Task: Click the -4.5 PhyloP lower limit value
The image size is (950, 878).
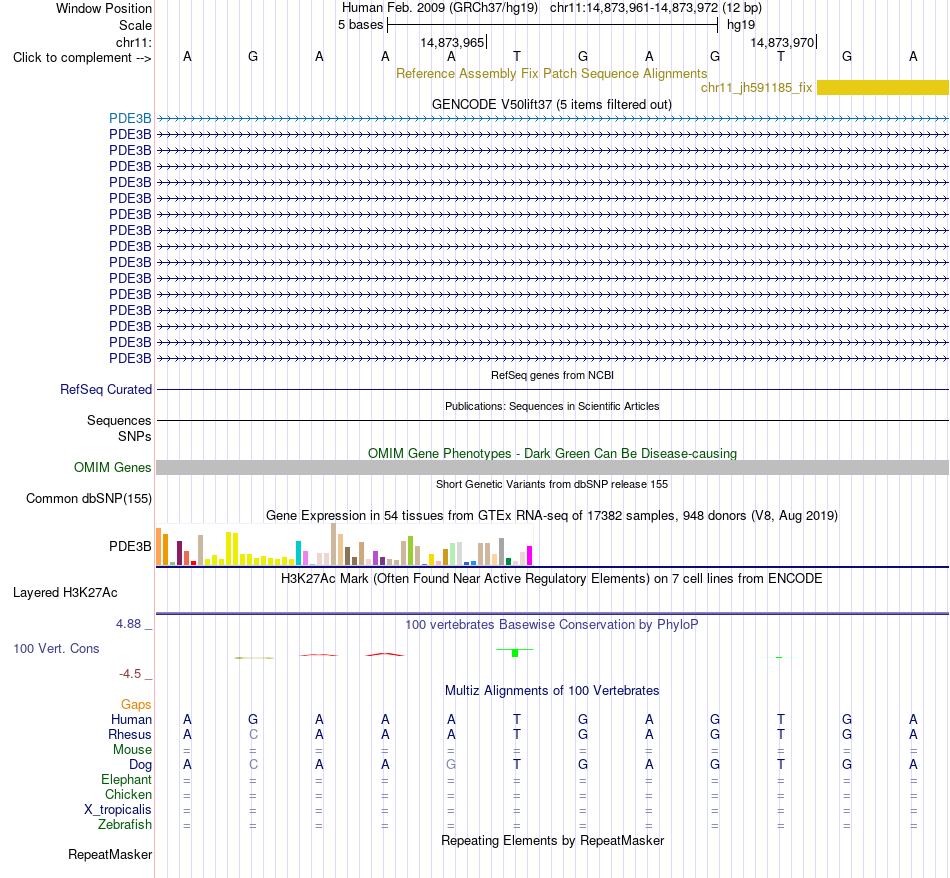Action: pyautogui.click(x=130, y=674)
